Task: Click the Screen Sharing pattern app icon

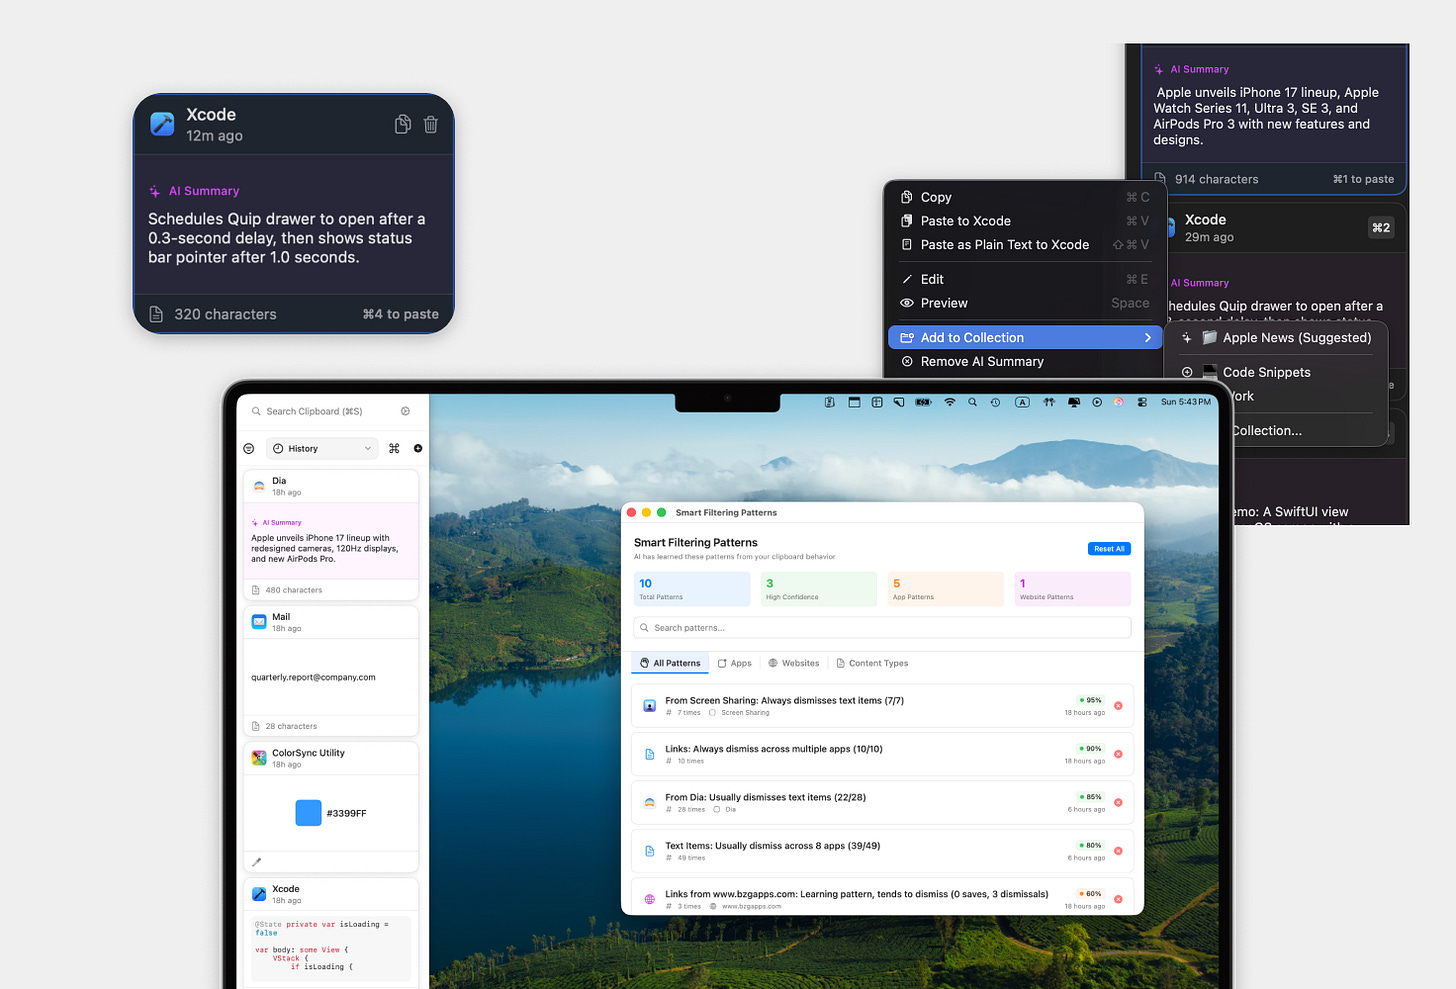Action: pyautogui.click(x=650, y=706)
